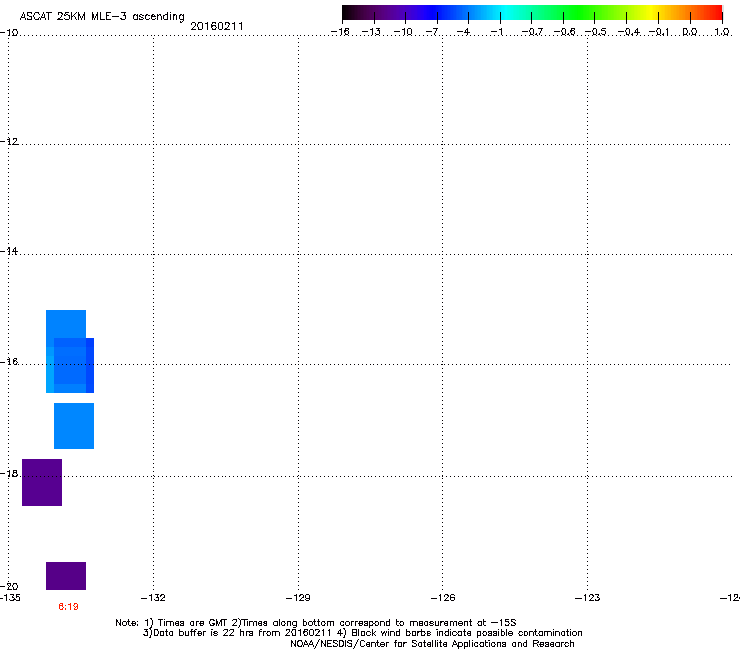Click the 'NOAA/NESDIS/Center for Satellite Applications and Research' credit

point(432,644)
